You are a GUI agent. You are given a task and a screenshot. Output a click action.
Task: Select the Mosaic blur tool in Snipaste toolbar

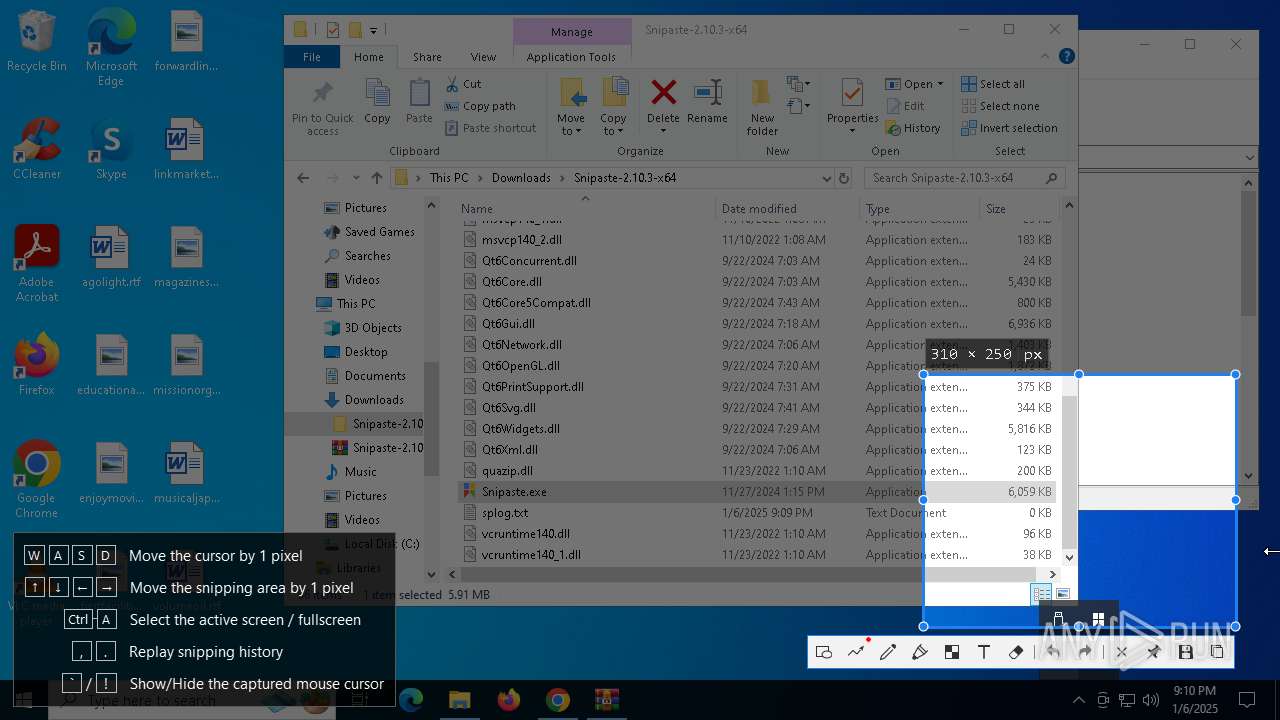pos(952,652)
